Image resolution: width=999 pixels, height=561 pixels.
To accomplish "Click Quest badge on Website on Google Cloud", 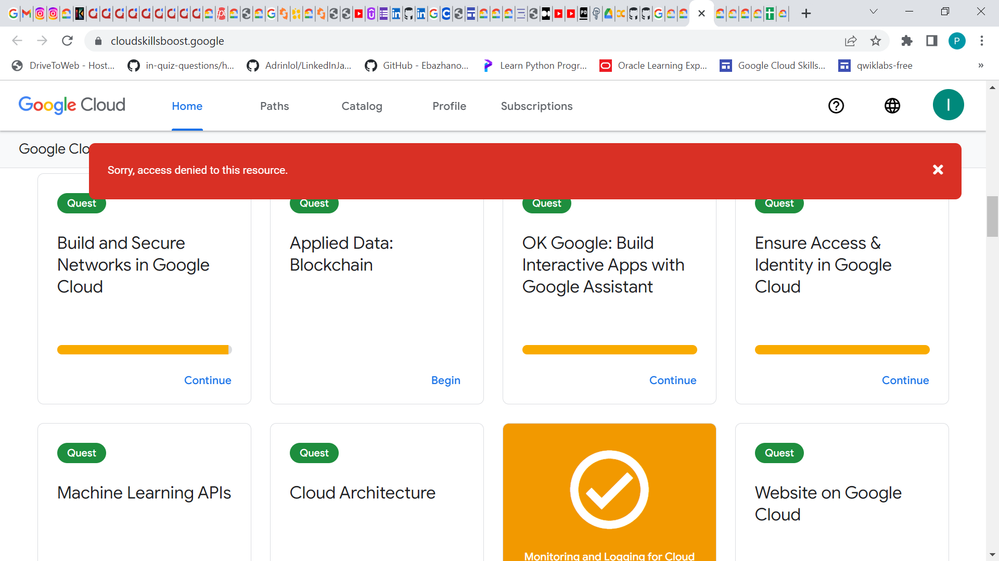I will tap(779, 453).
